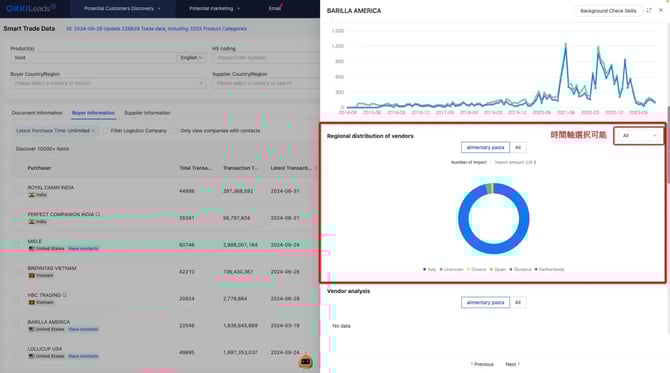This screenshot has height=373, width=670.
Task: Select the PERFECT COMPANION INDIA row checkbox
Action: click(x=17, y=218)
